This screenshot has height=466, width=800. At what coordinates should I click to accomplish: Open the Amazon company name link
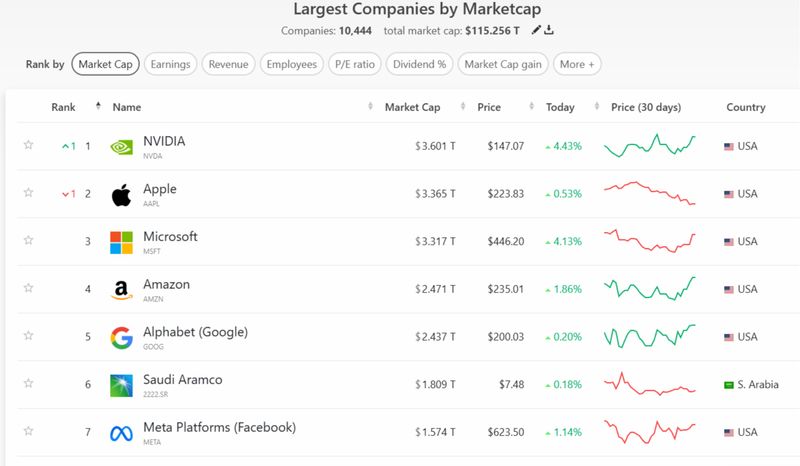[x=166, y=285]
